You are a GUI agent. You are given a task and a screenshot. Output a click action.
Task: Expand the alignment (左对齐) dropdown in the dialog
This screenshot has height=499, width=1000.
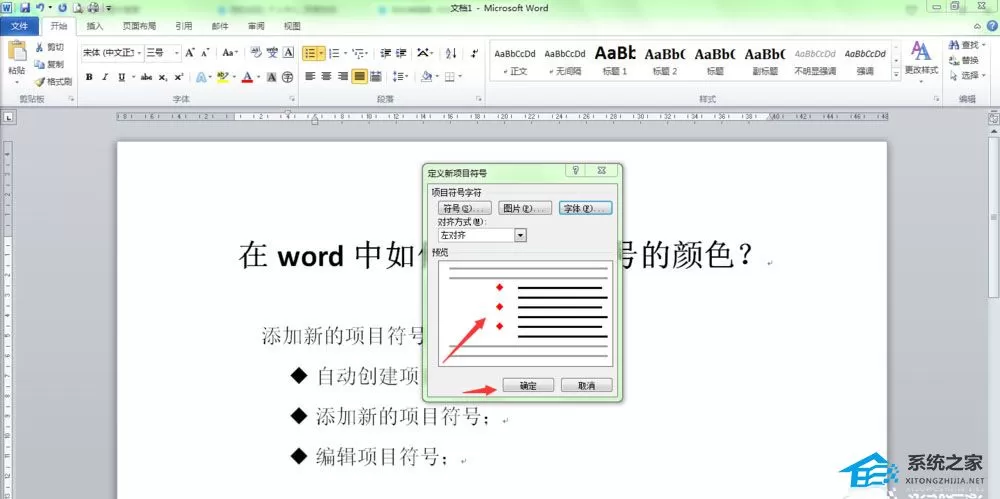(520, 235)
